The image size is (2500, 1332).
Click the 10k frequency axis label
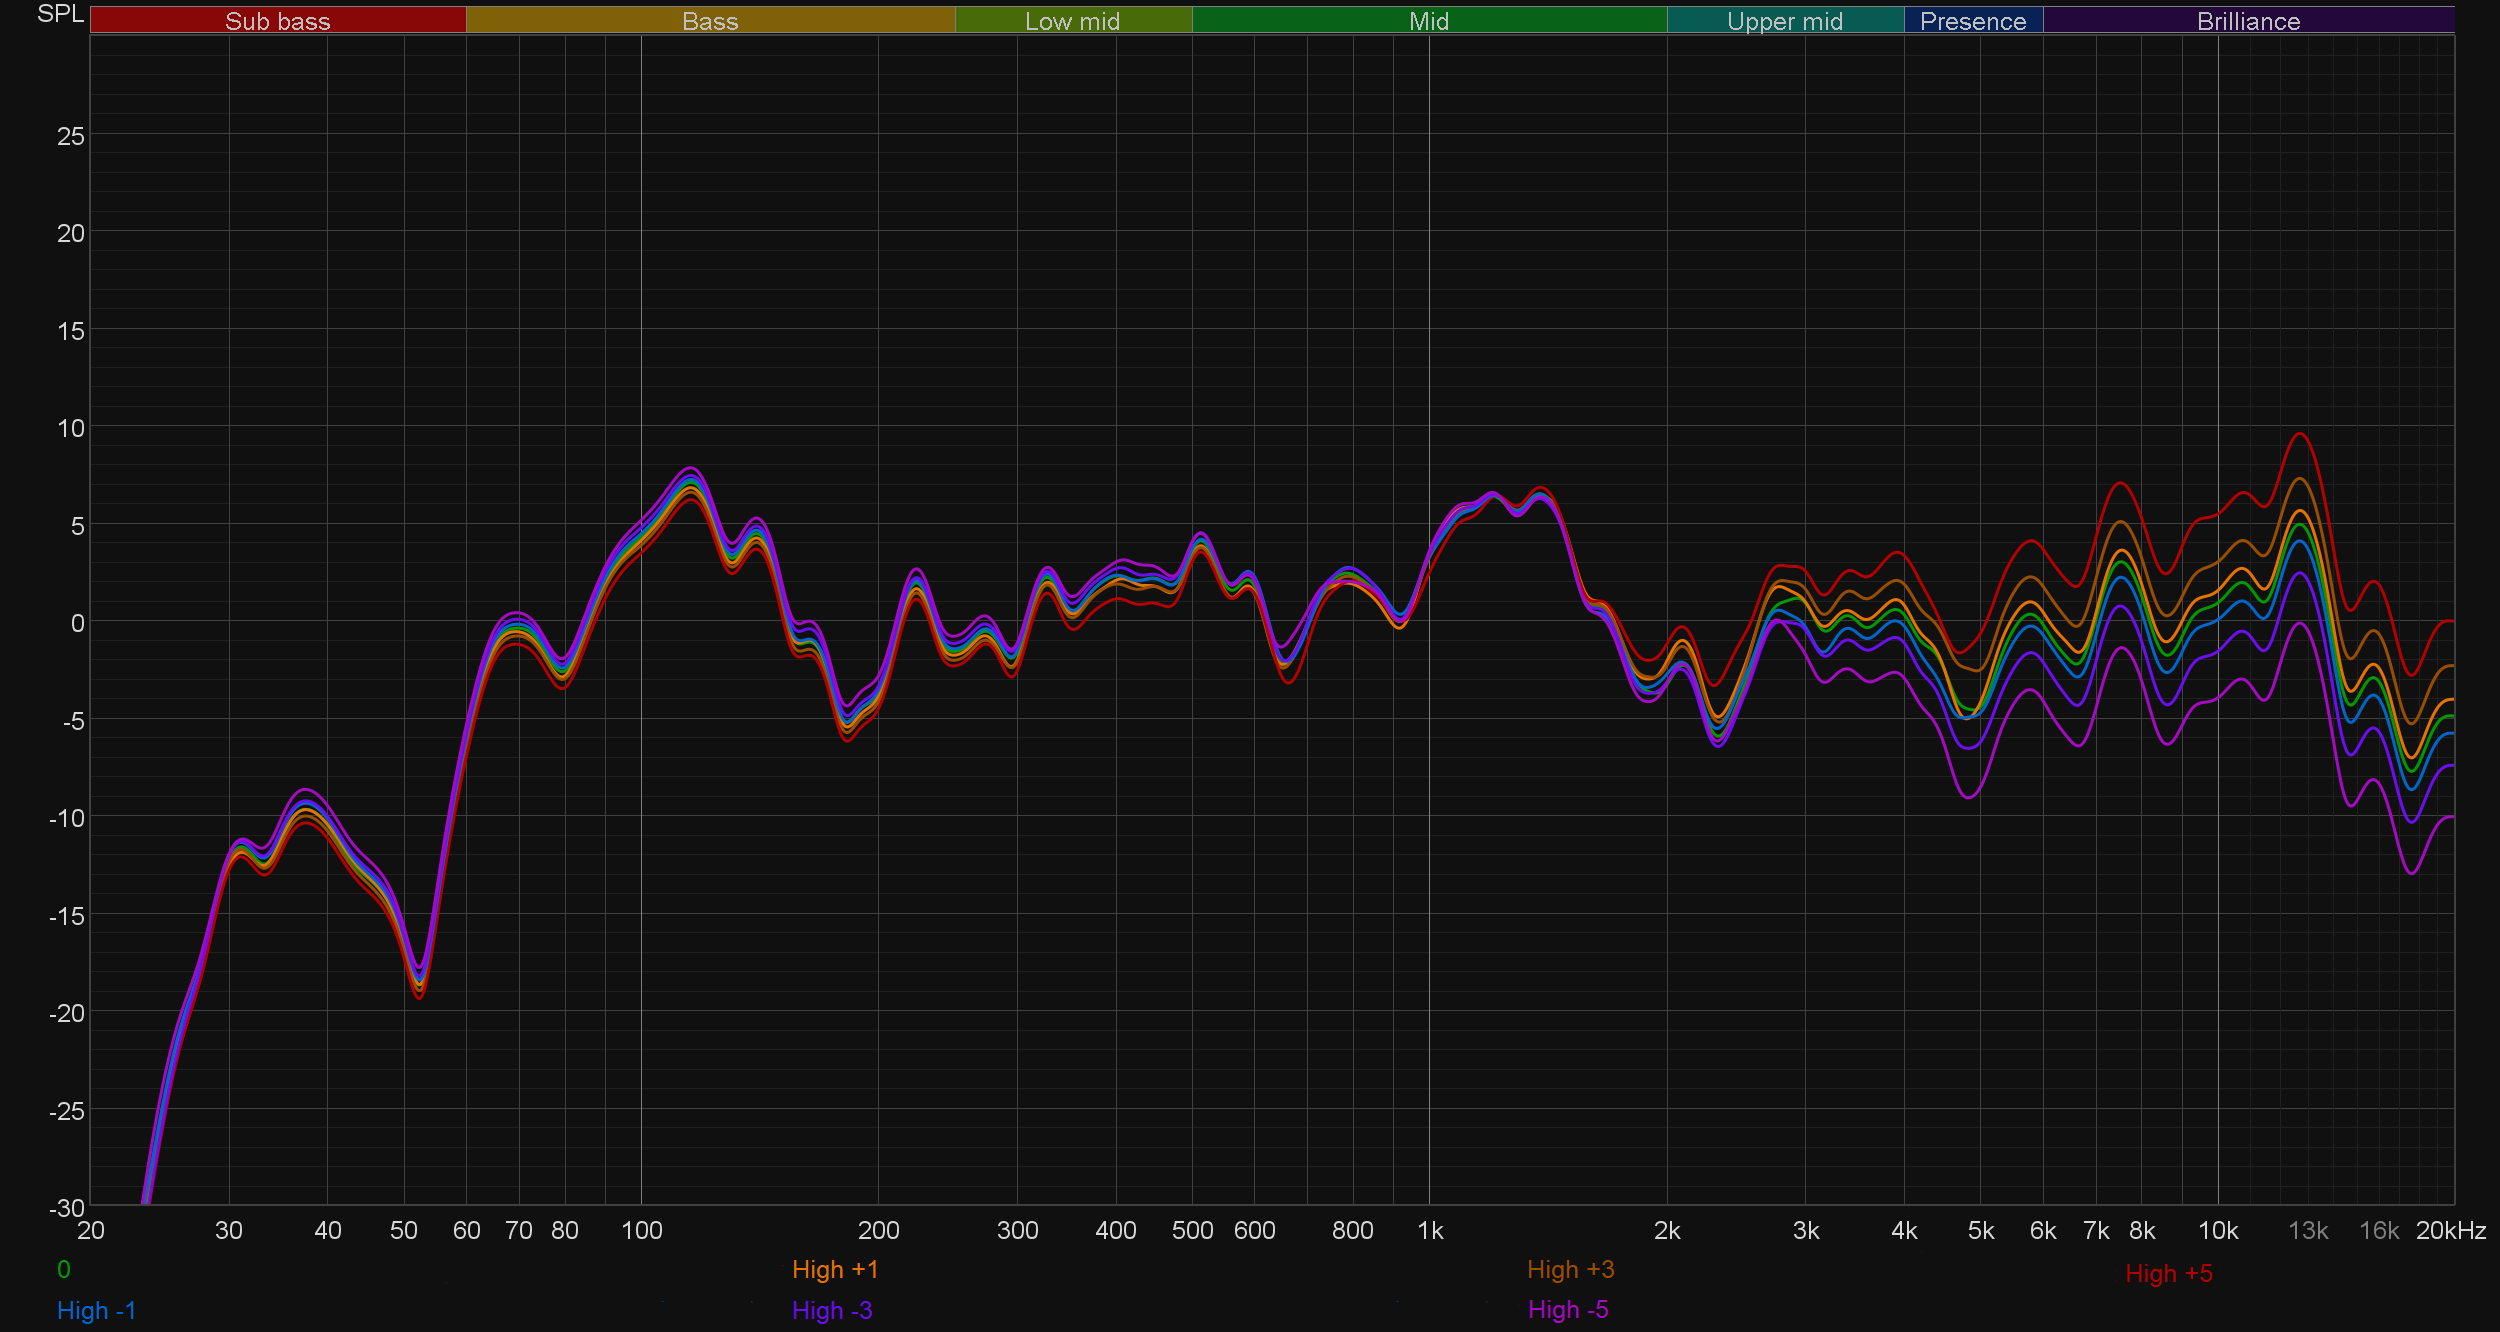click(x=2217, y=1230)
